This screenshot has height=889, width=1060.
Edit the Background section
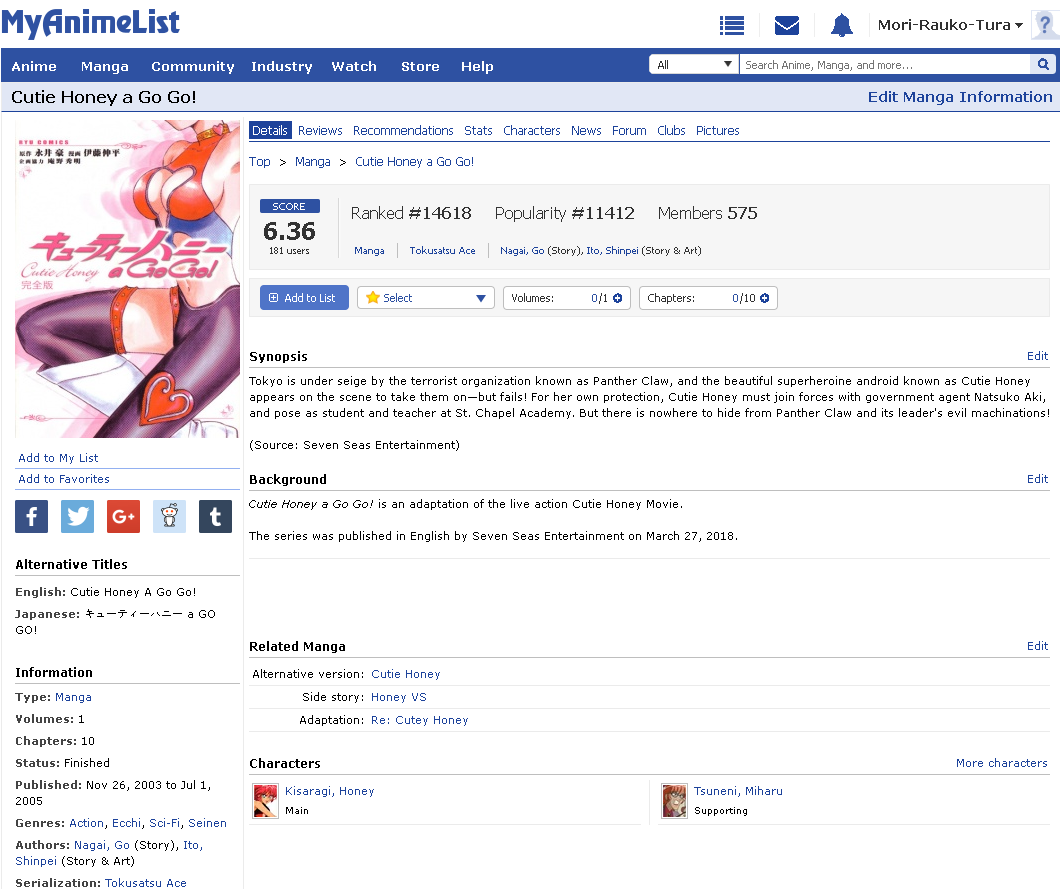pyautogui.click(x=1037, y=479)
